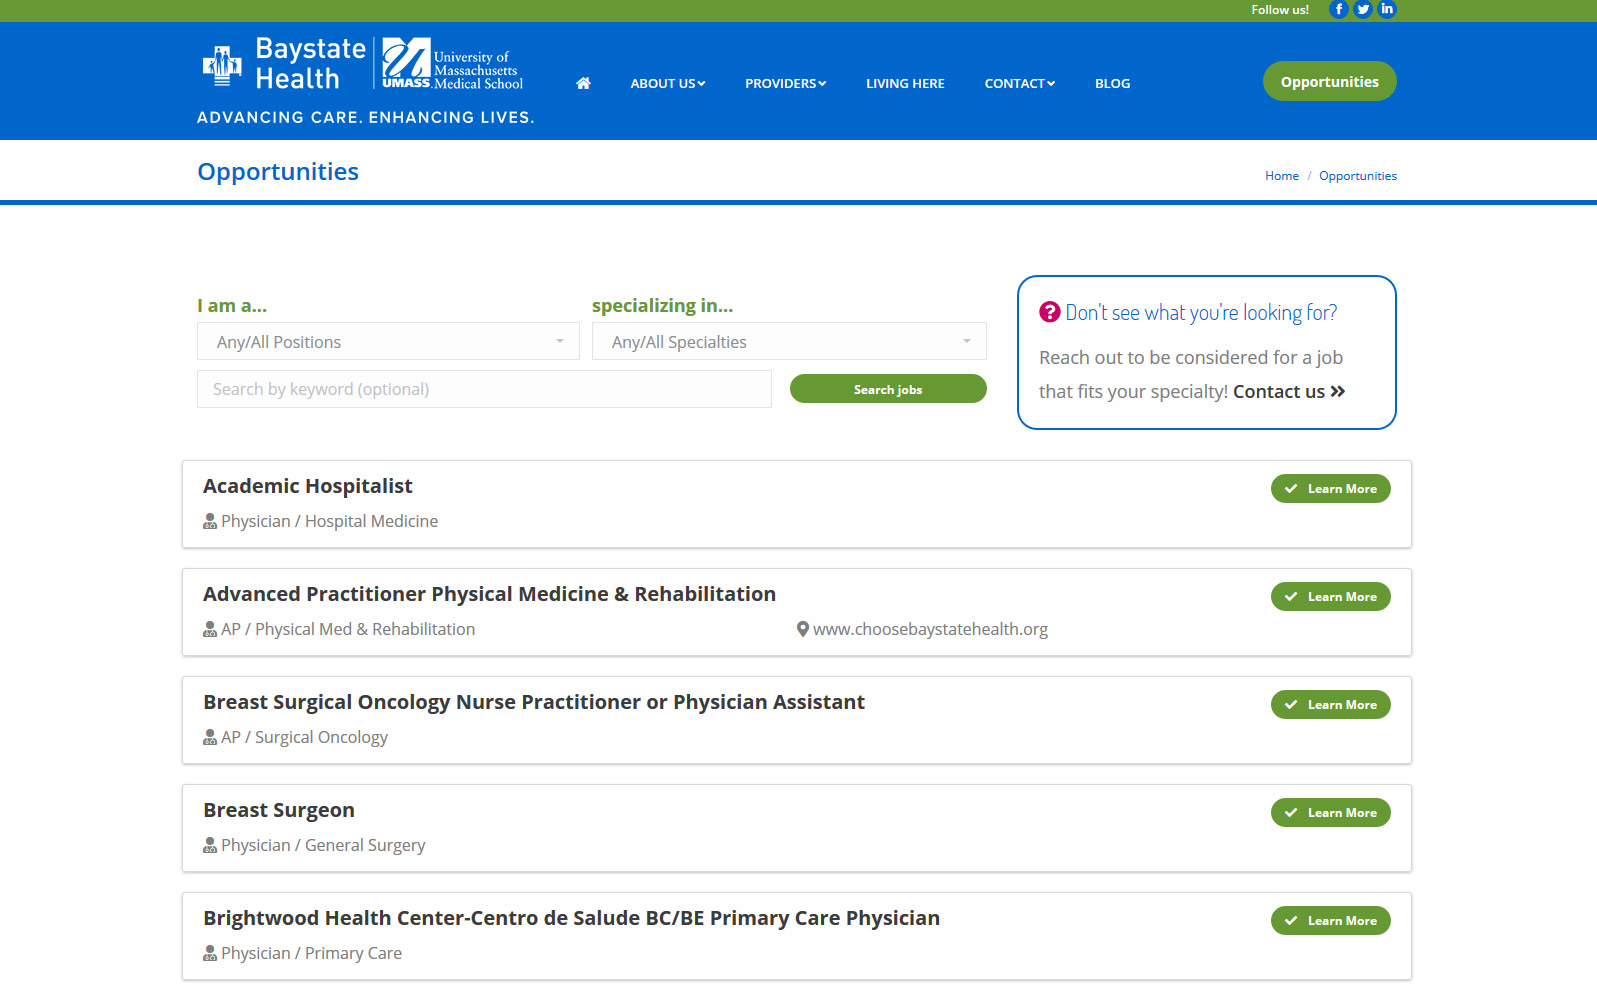1597x994 pixels.
Task: Click the UMass Medical School logo
Action: click(452, 64)
